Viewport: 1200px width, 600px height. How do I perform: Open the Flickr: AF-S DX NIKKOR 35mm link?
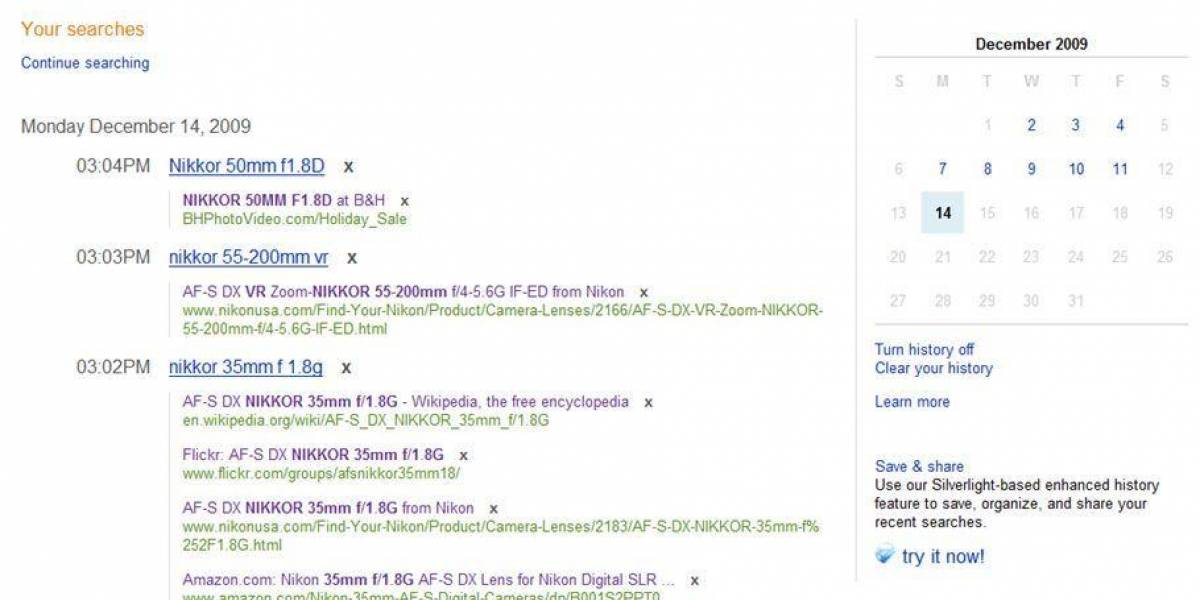[313, 455]
